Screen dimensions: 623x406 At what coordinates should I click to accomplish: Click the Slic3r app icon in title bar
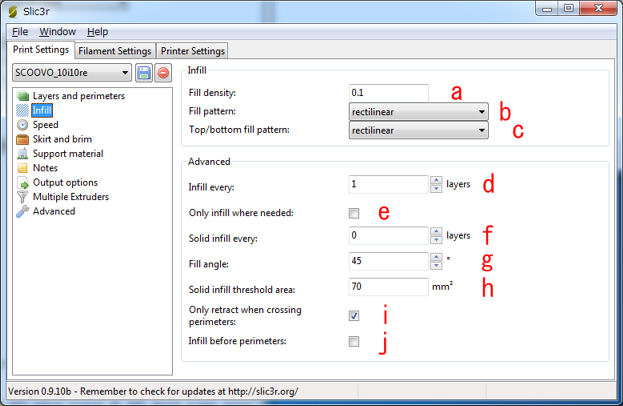tap(13, 12)
